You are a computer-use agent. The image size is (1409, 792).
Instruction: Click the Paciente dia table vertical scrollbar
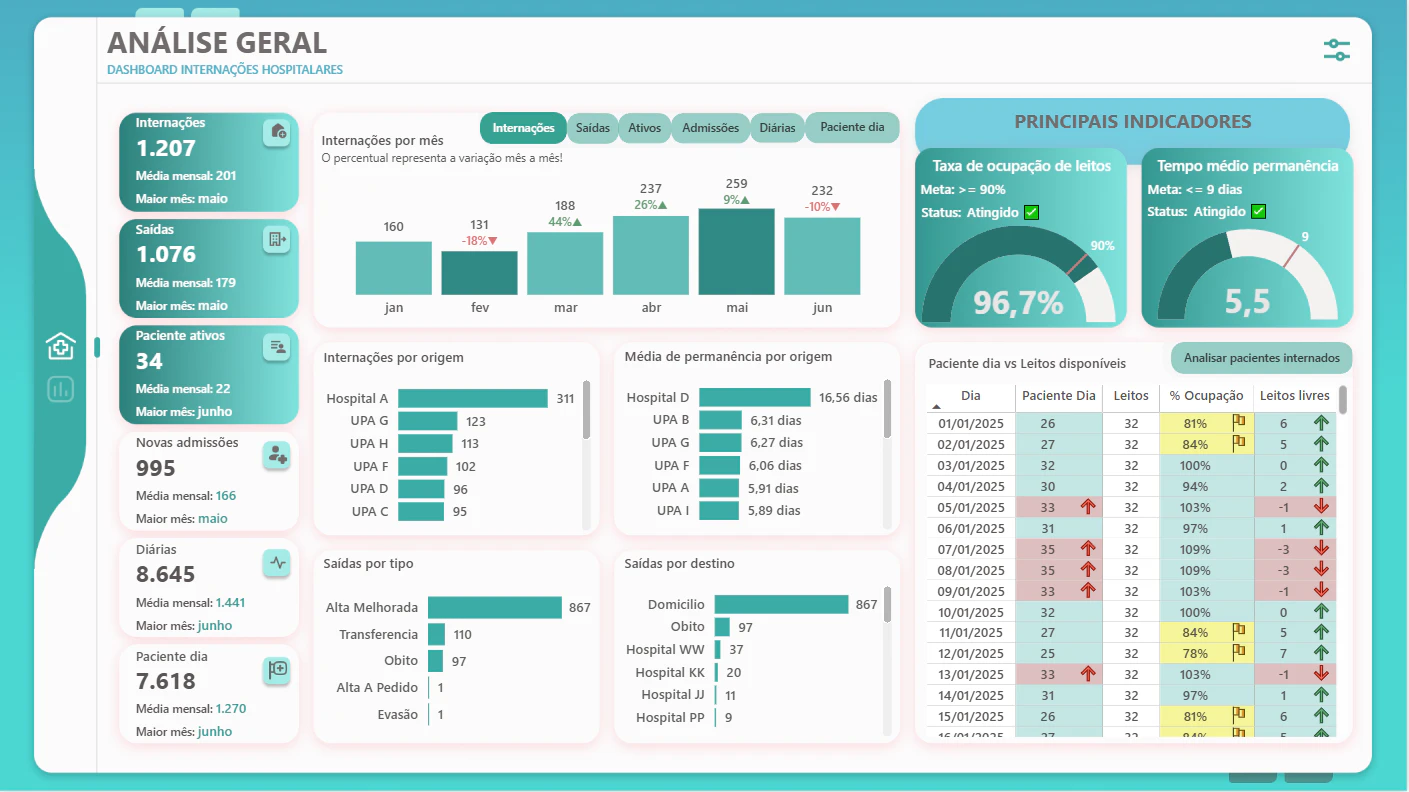click(1342, 400)
